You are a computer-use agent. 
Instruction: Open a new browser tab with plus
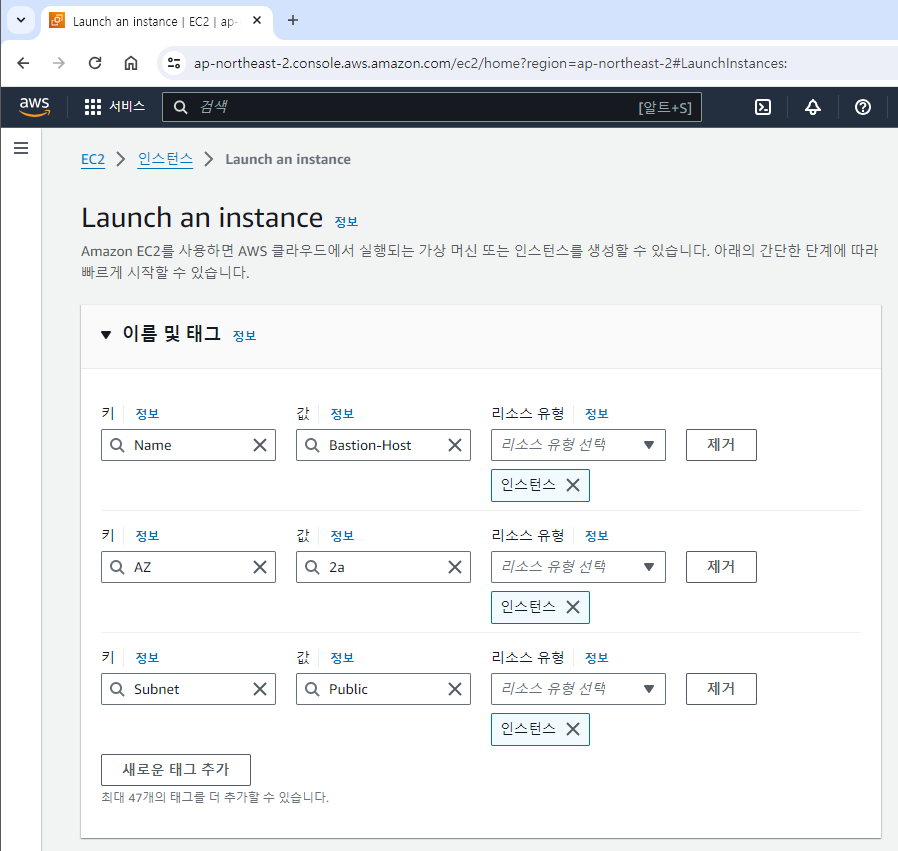pyautogui.click(x=293, y=21)
